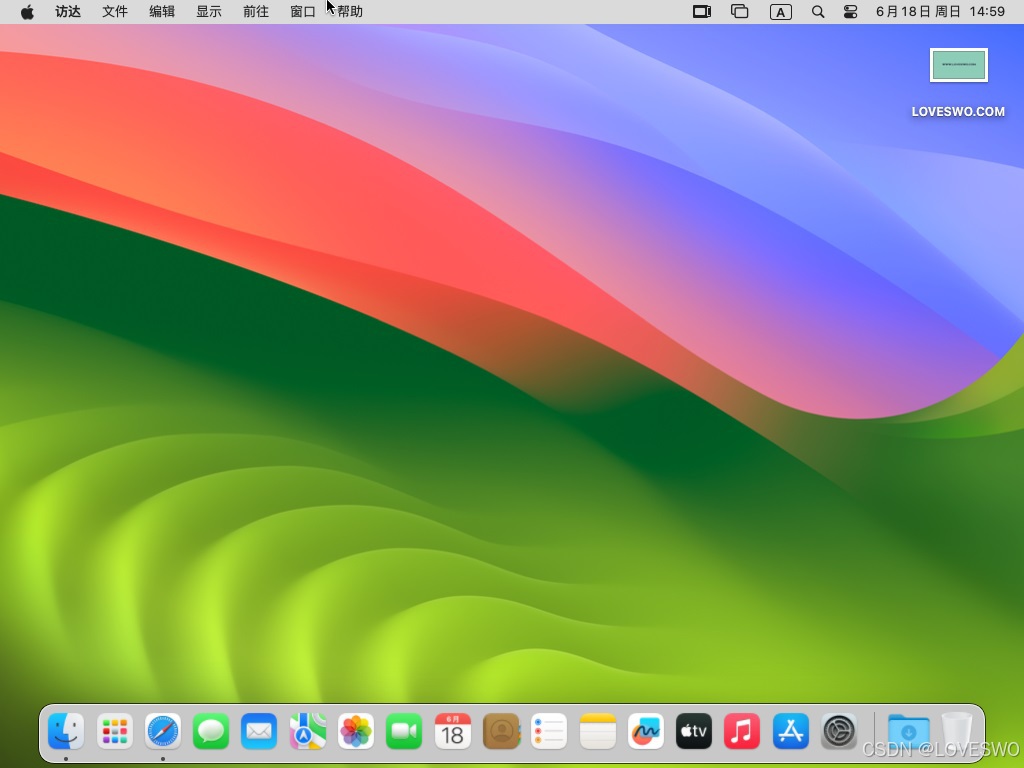The width and height of the screenshot is (1024, 768).
Task: Select the LOVESWO.COM file name label
Action: tap(958, 112)
